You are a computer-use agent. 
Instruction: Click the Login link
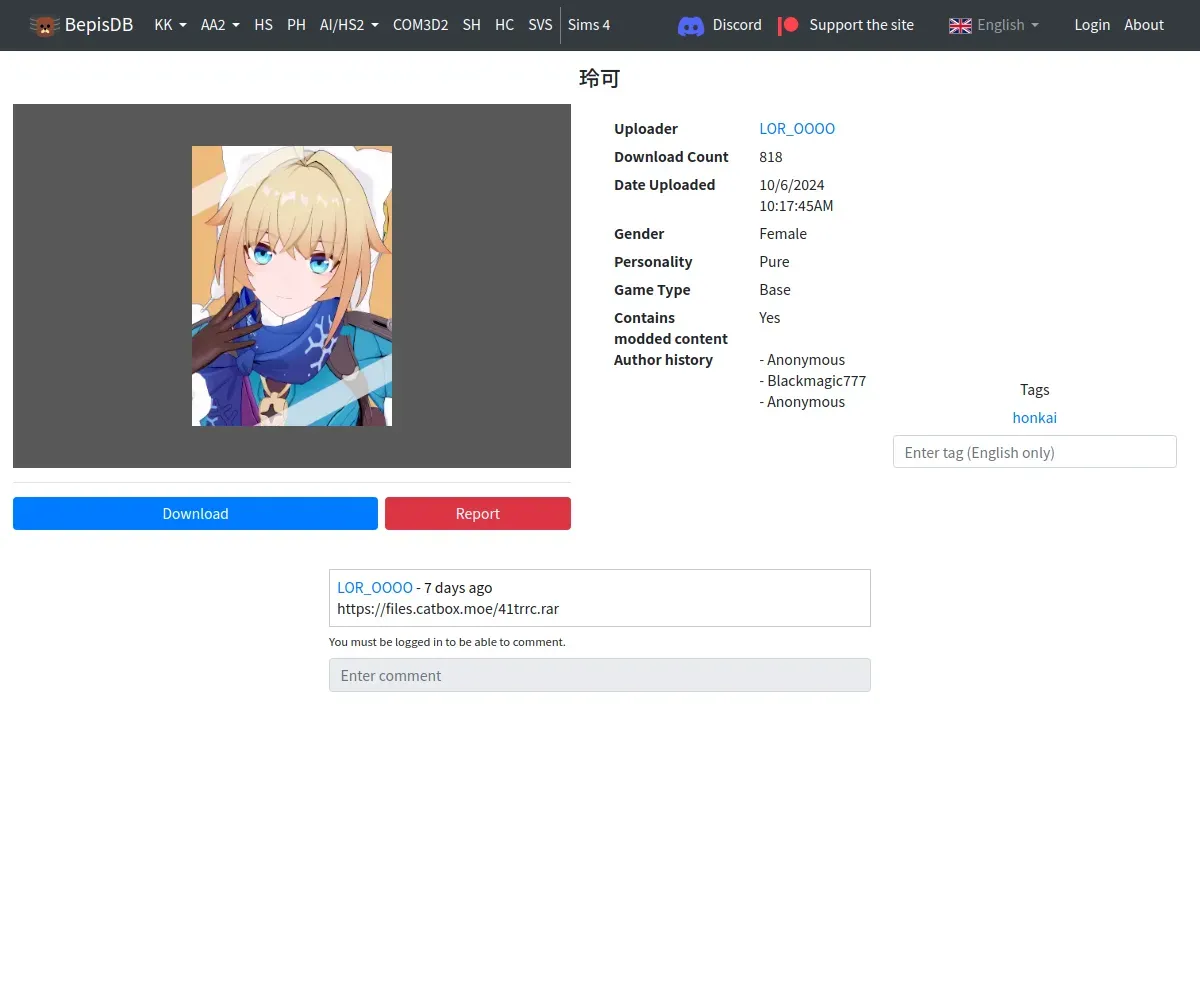tap(1092, 25)
